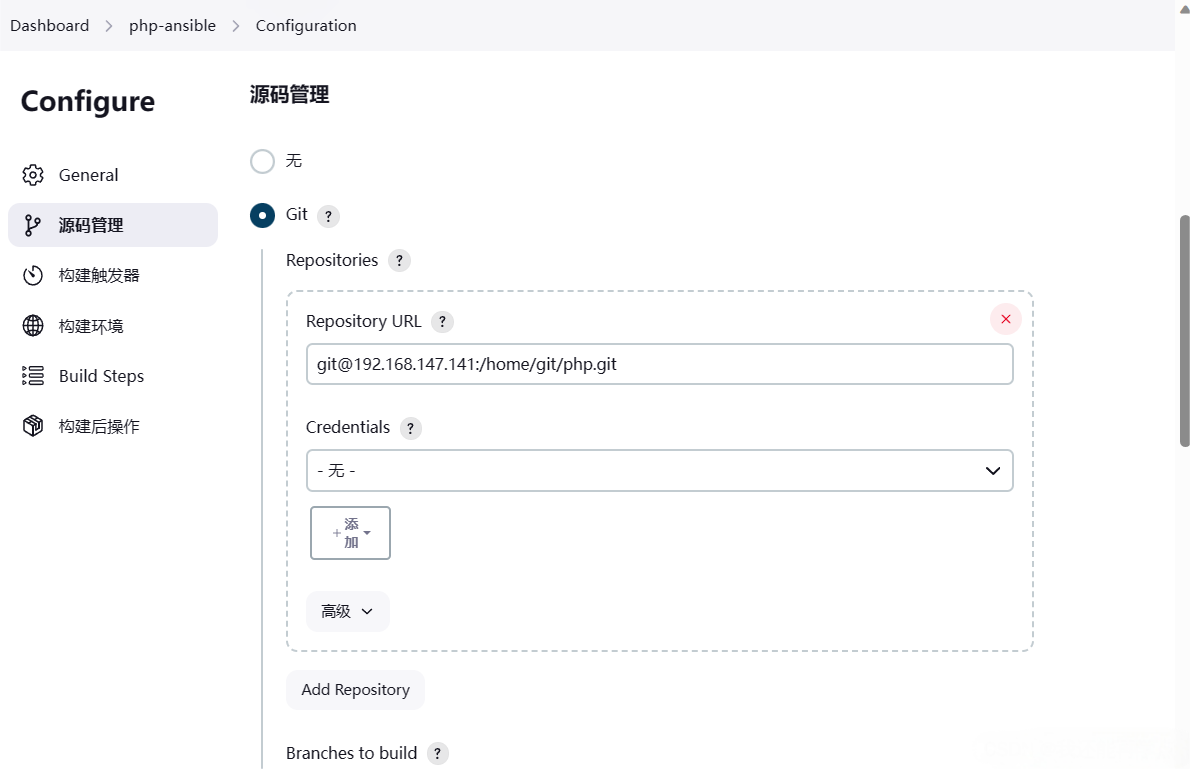This screenshot has height=769, width=1190.
Task: Go to 构建触发器 section in sidebar
Action: (x=113, y=275)
